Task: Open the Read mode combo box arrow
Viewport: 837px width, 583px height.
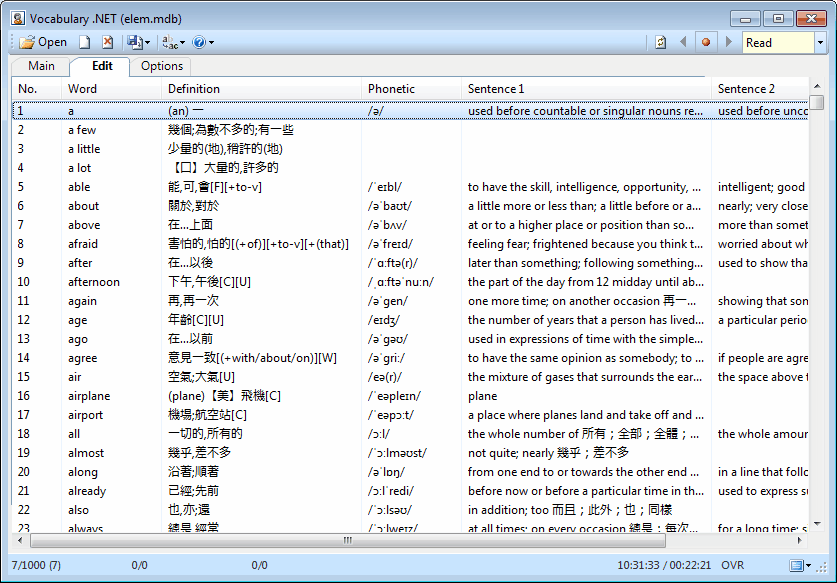Action: pyautogui.click(x=820, y=43)
